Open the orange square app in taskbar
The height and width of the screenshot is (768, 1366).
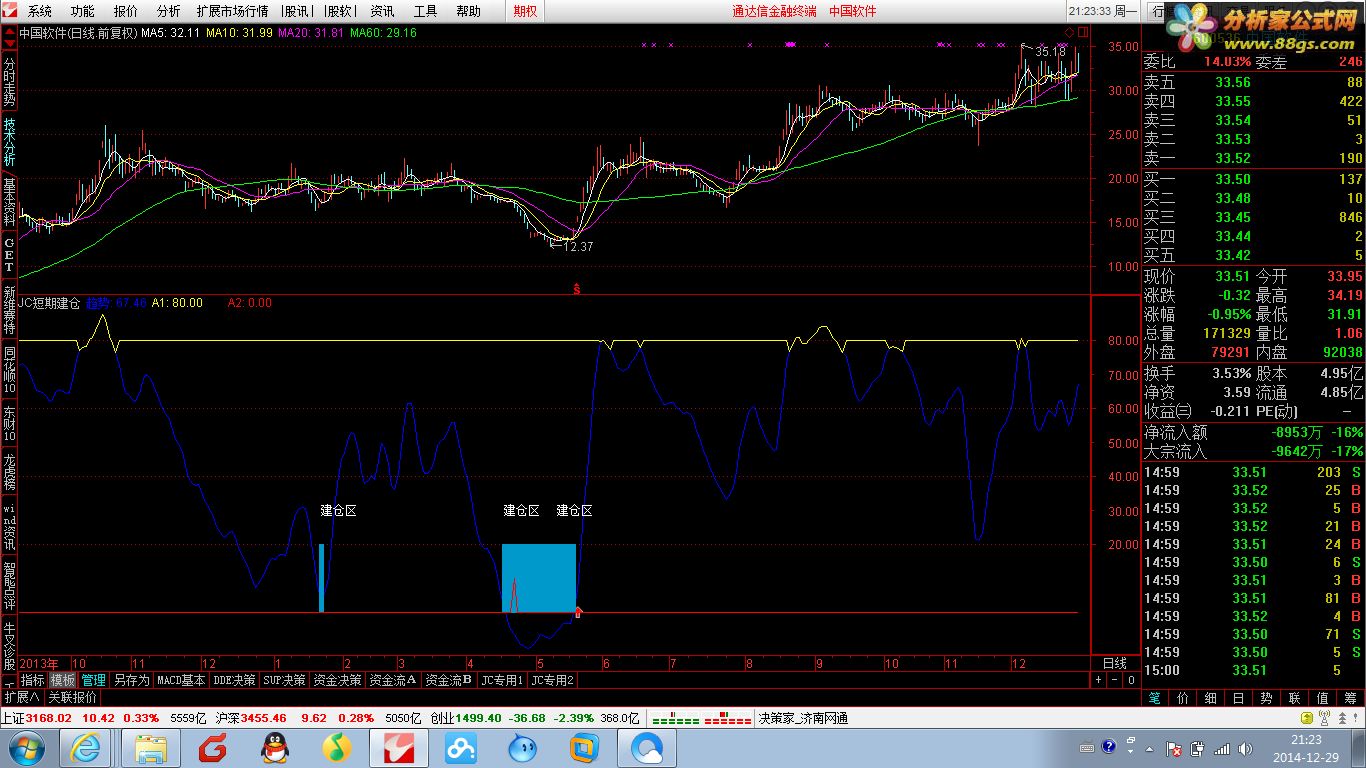click(x=585, y=748)
